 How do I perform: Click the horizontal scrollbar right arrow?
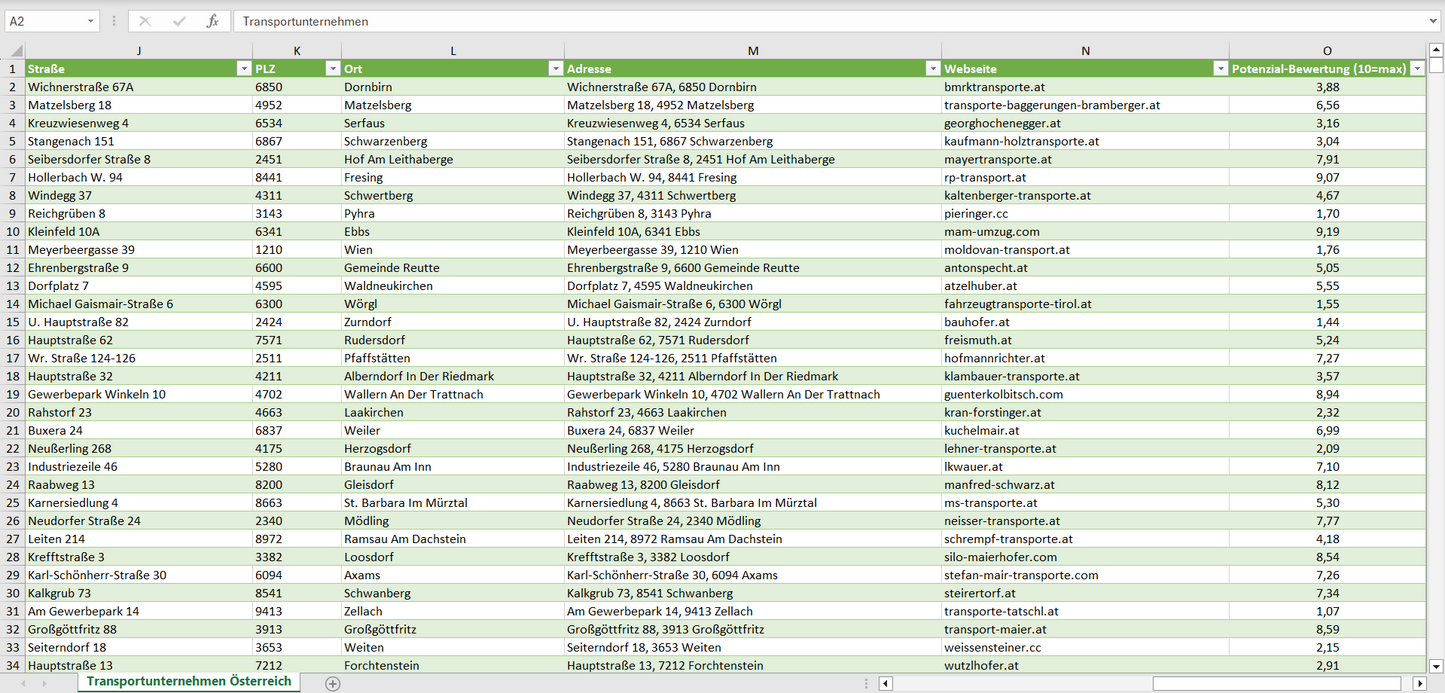1419,683
